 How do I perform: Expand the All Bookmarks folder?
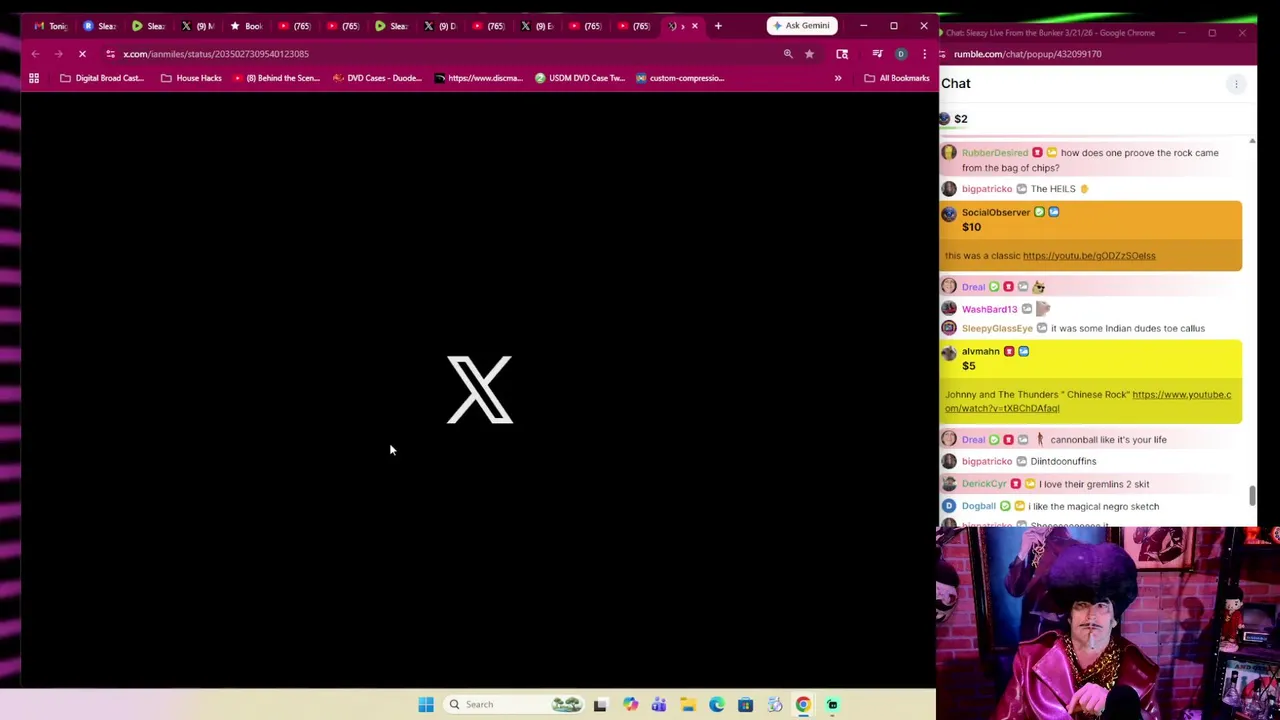tap(897, 78)
